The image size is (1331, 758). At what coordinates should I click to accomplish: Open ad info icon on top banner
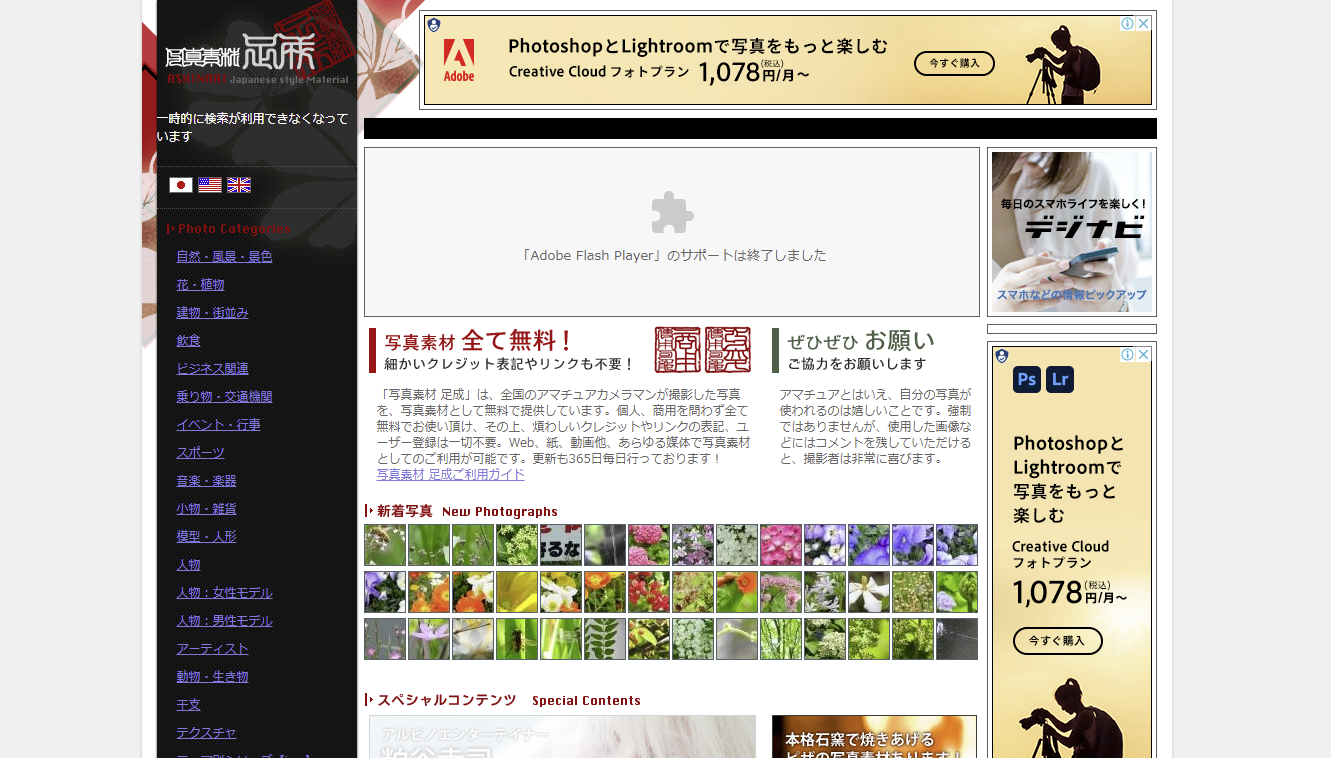point(1127,24)
